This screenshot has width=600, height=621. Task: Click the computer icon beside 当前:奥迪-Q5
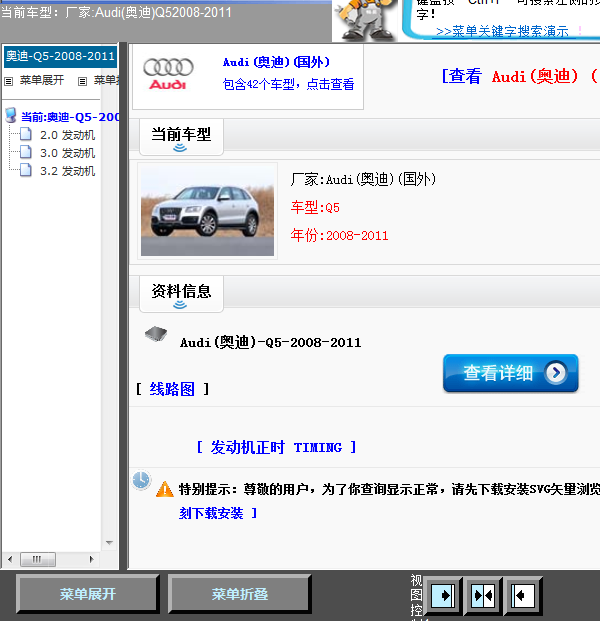(11, 116)
